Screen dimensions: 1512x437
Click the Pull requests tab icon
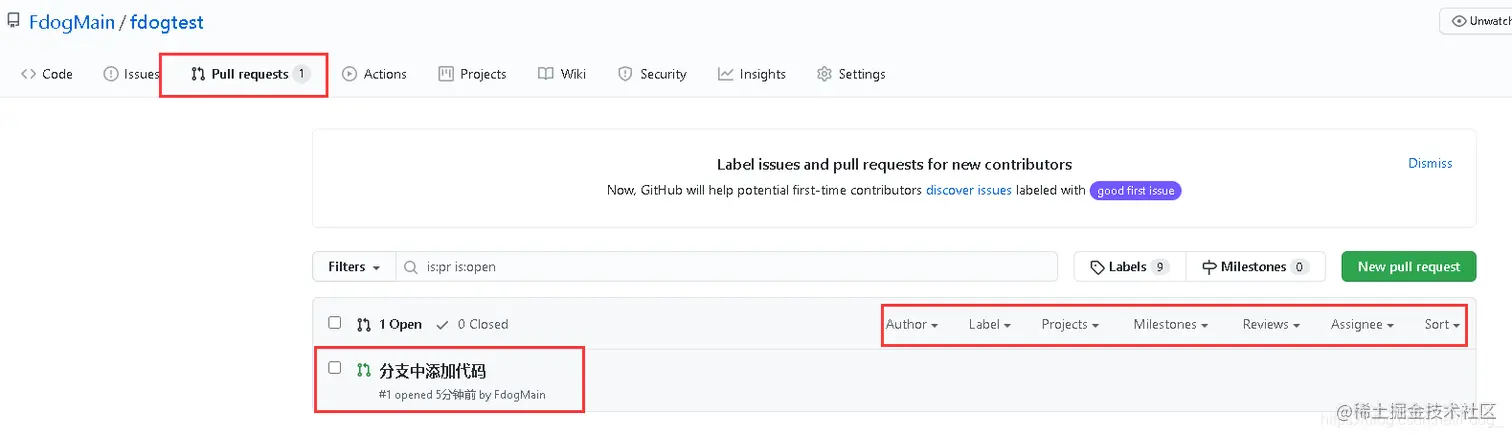198,74
